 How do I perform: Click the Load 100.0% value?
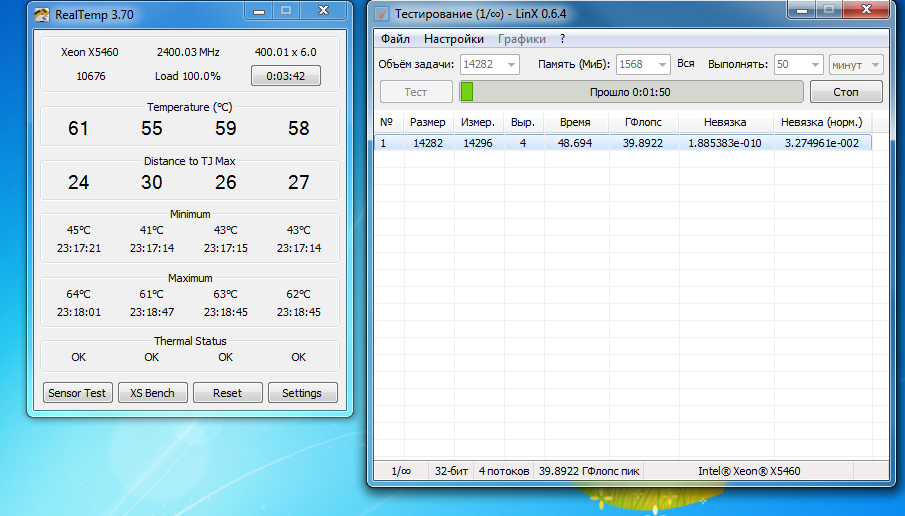click(x=188, y=76)
